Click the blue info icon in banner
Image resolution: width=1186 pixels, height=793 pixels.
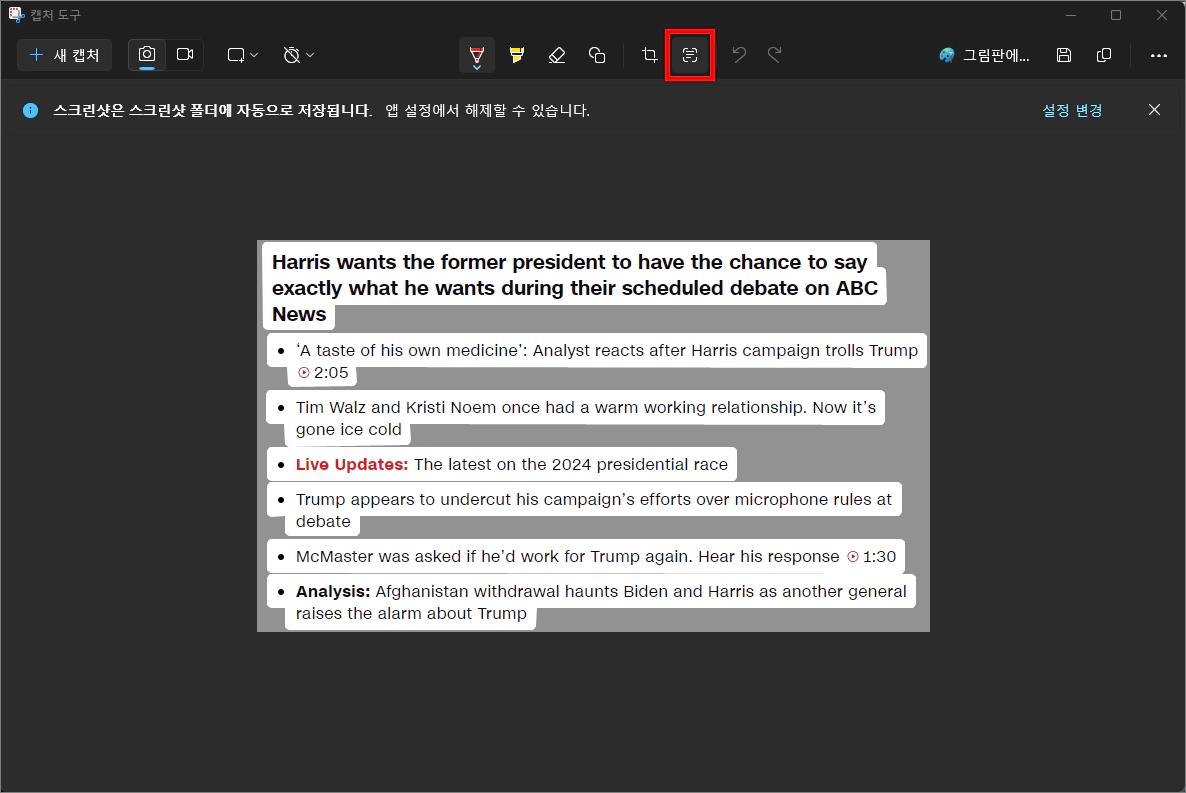tap(30, 110)
